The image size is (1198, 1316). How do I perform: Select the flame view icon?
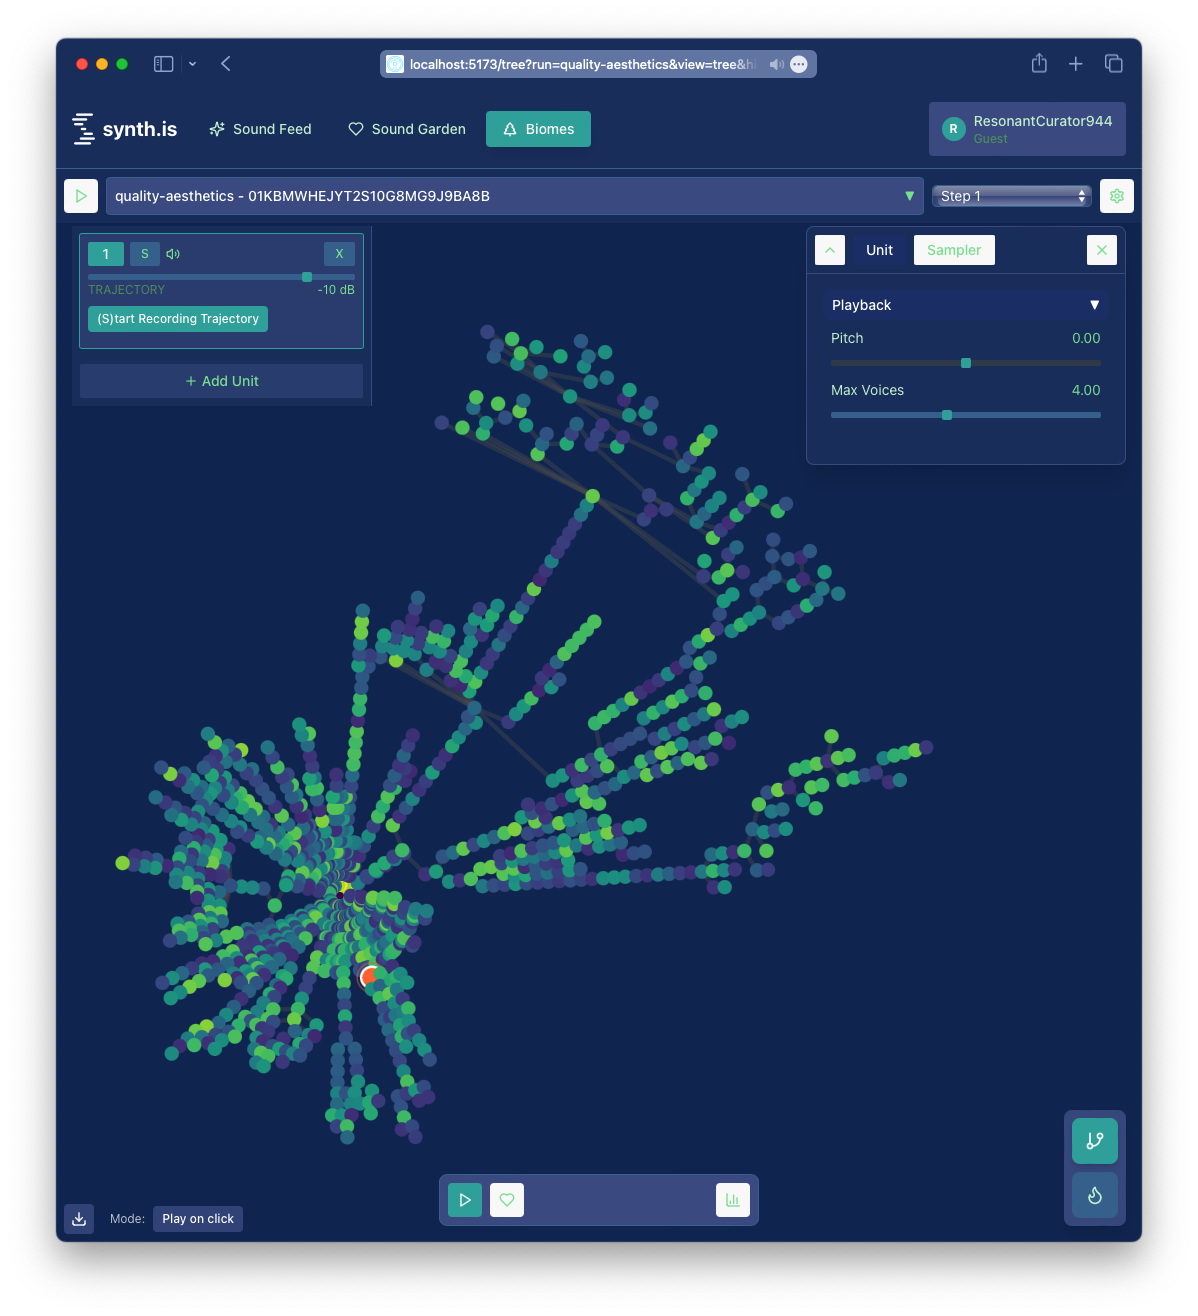pos(1094,1195)
